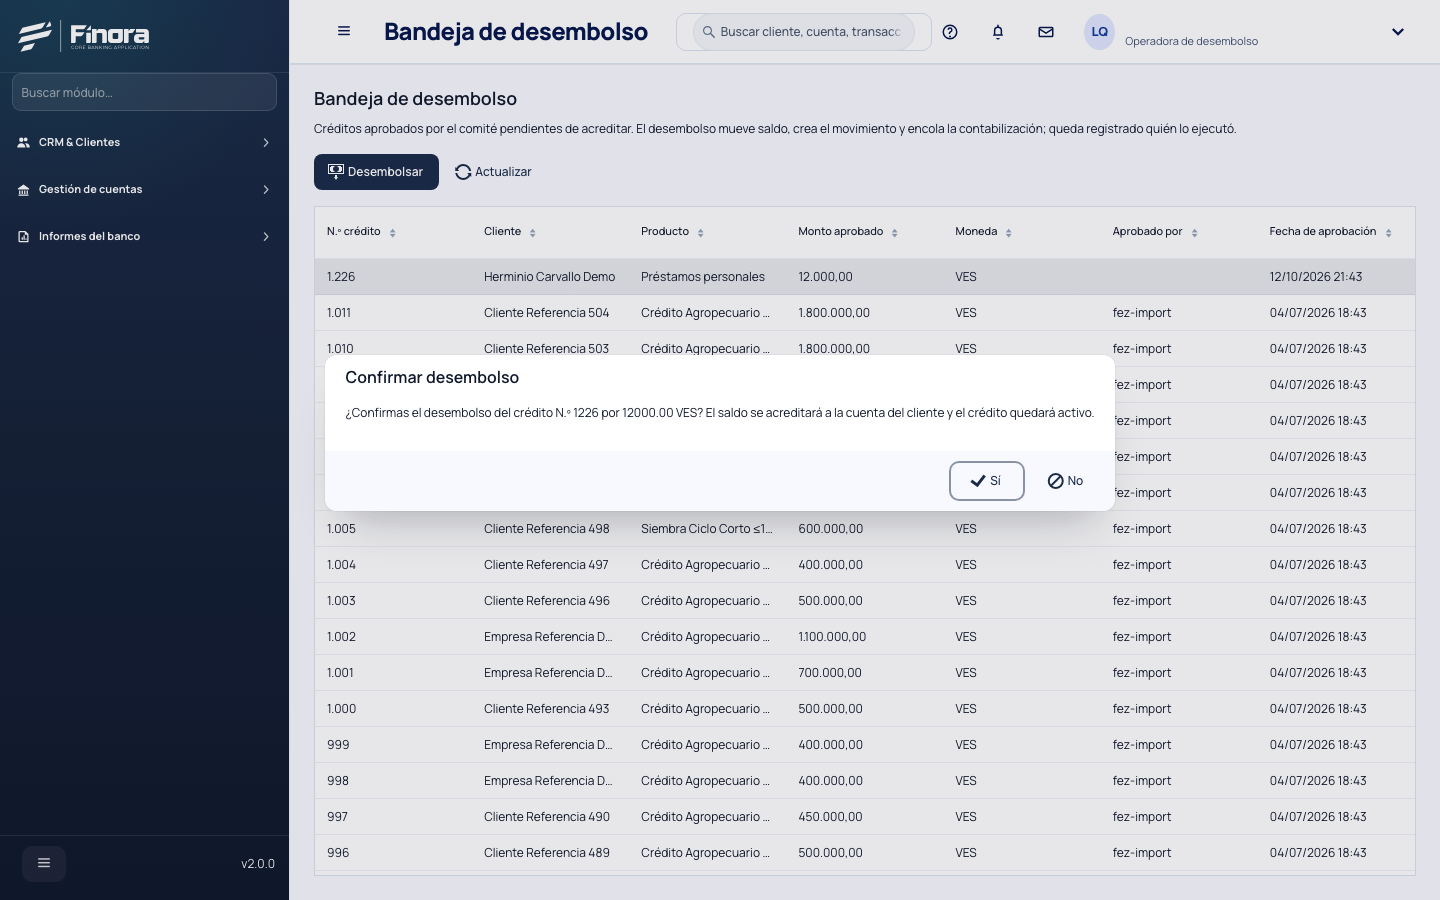Select the row for Cliente Referencia 493
This screenshot has height=900, width=1440.
click(865, 709)
